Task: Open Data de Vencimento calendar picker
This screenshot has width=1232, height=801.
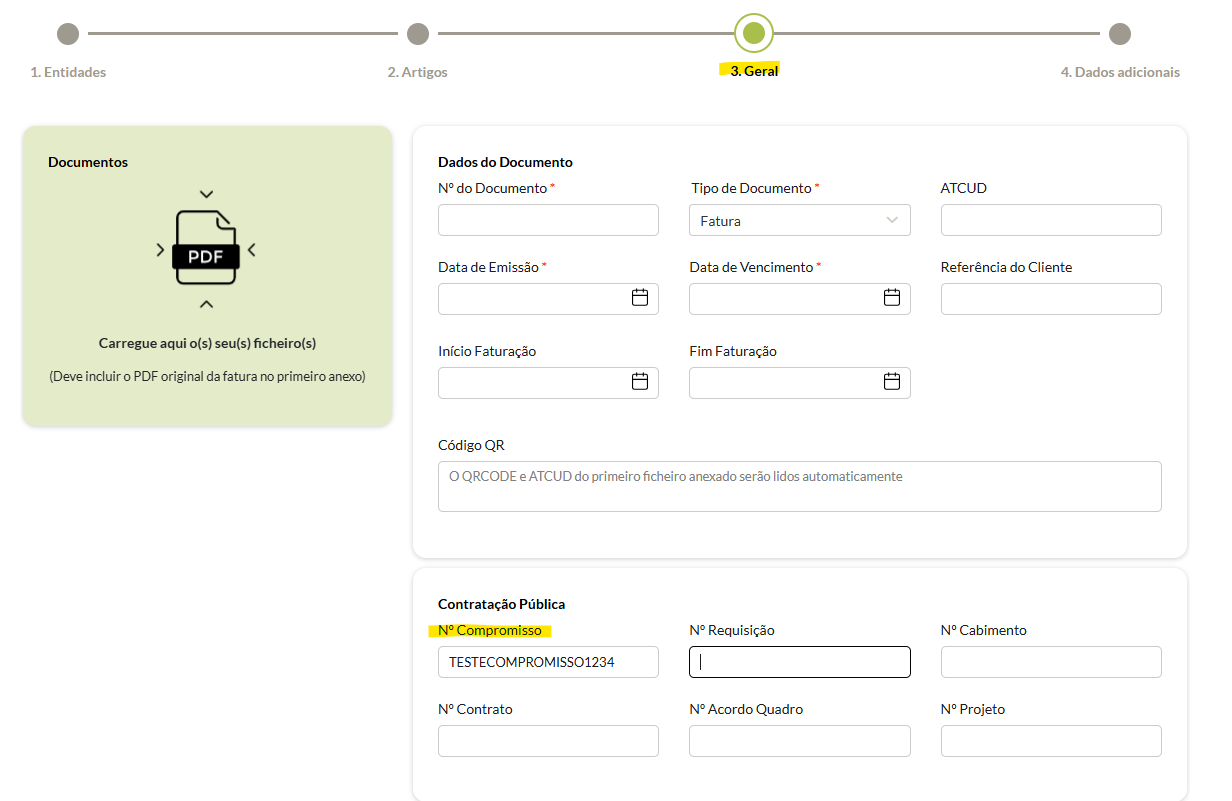Action: click(x=892, y=298)
